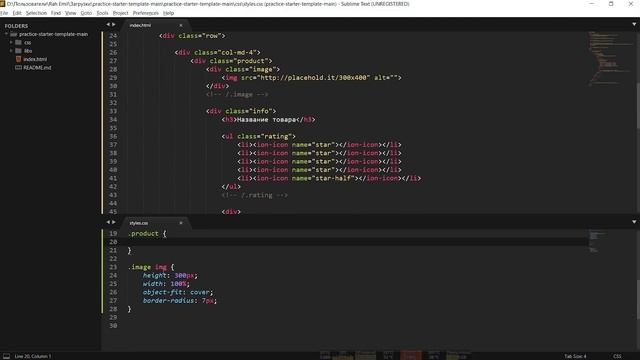Click the div class="info" line
Screen dimensions: 640x360
point(241,111)
